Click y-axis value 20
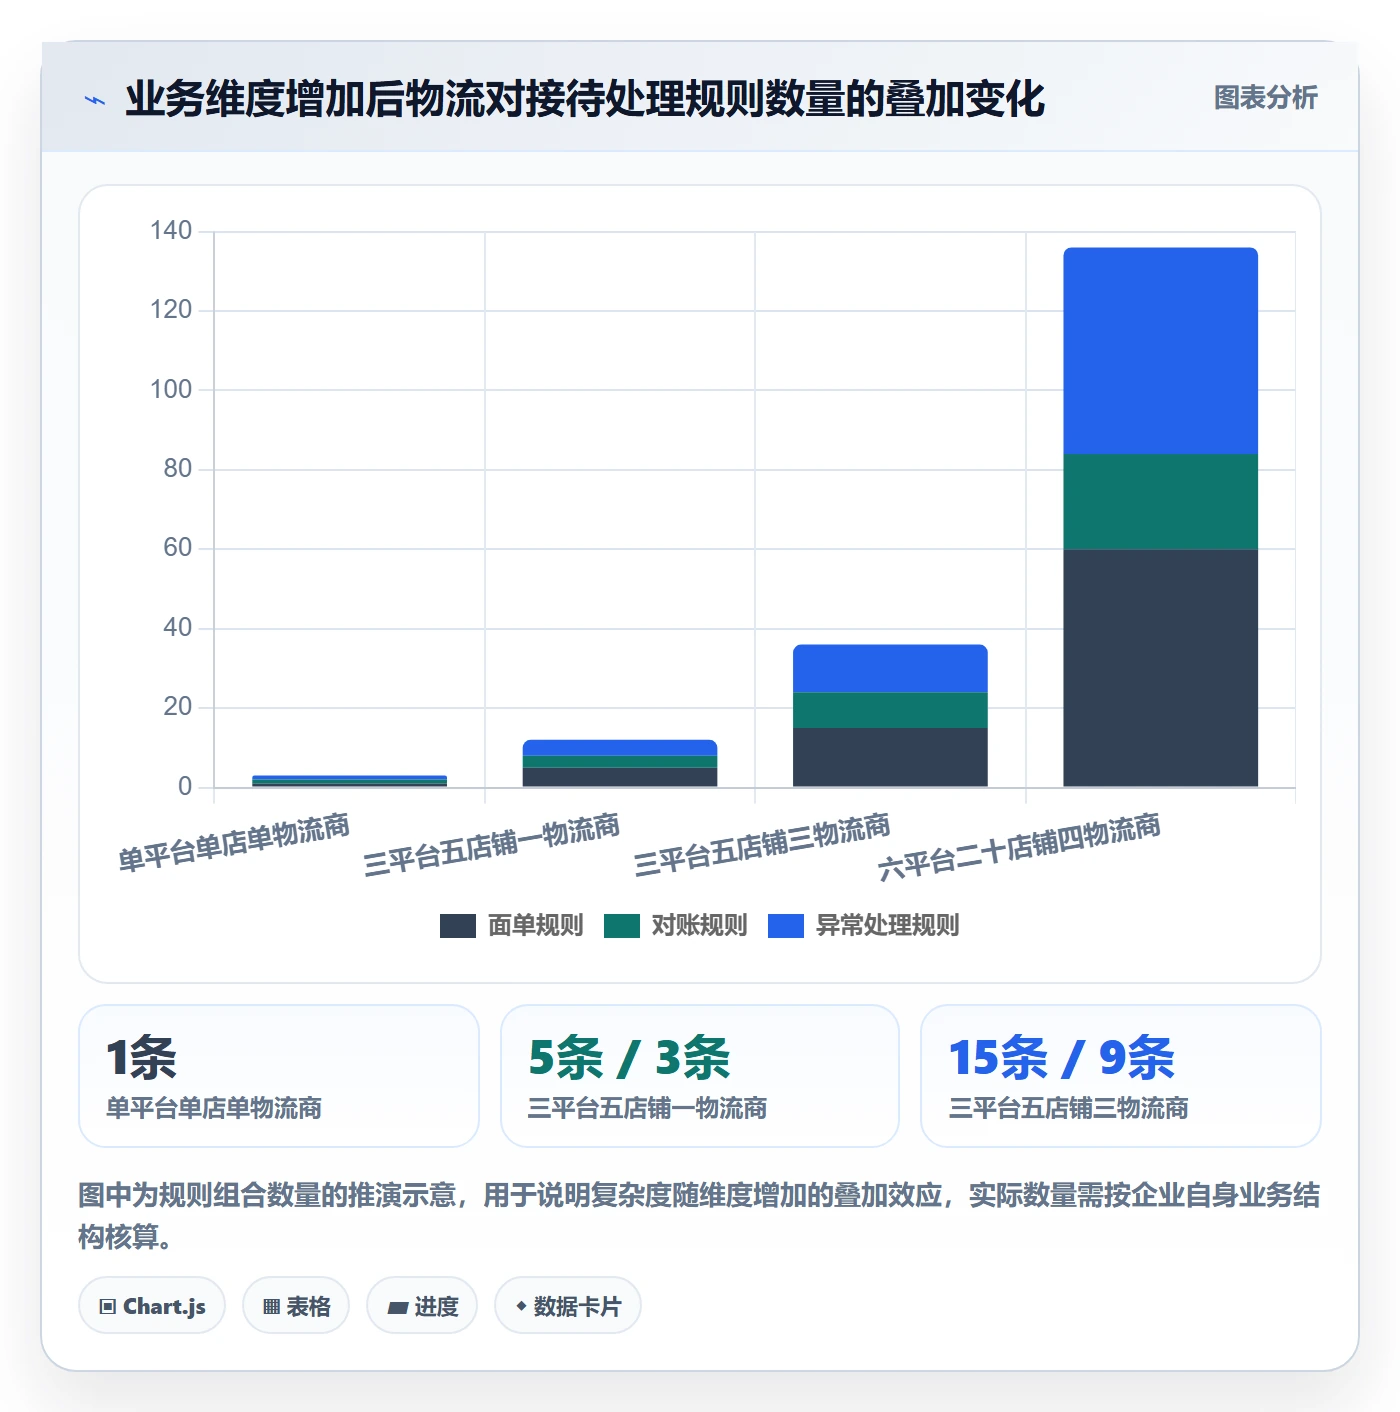 177,707
